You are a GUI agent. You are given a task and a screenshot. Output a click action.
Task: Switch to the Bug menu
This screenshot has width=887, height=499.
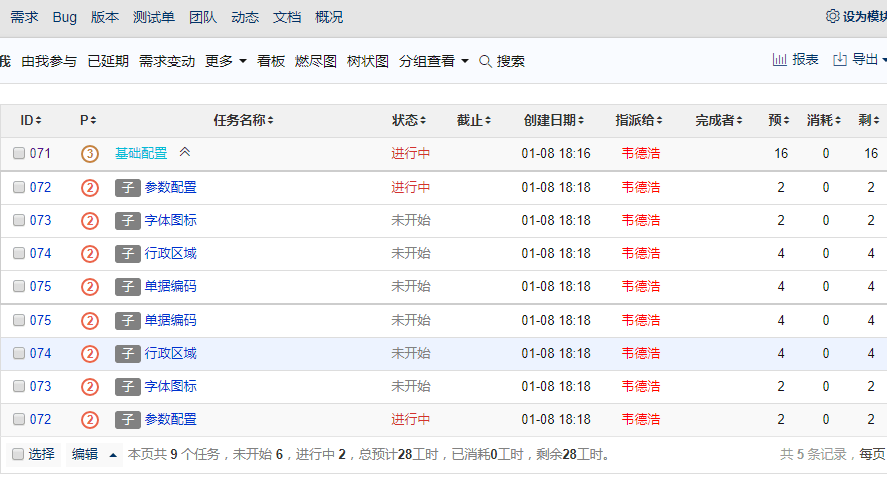click(64, 17)
